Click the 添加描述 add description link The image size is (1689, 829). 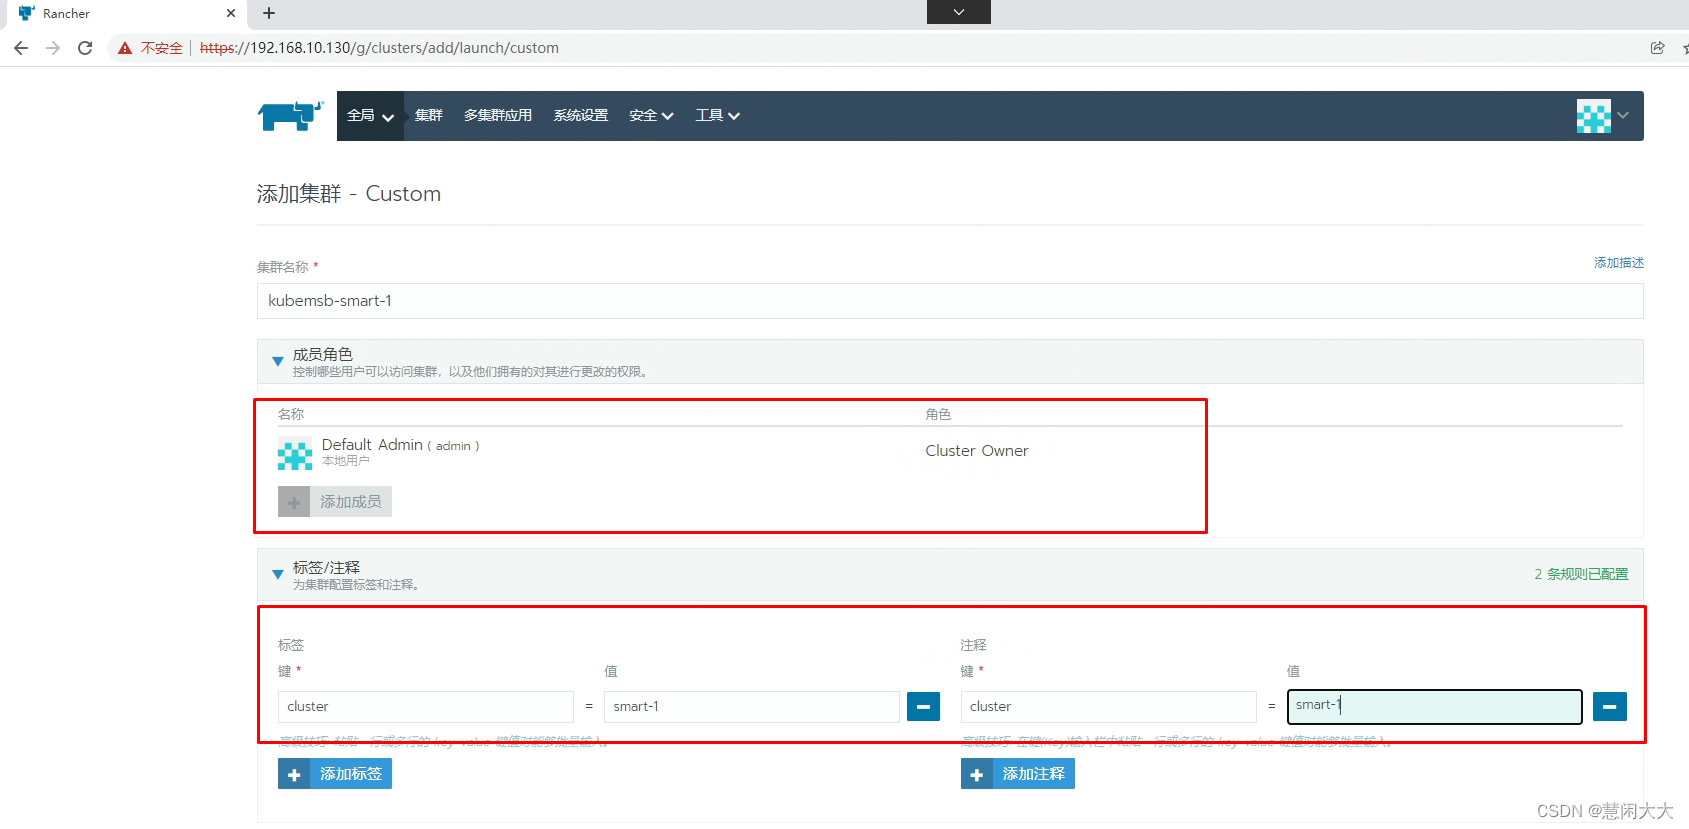point(1618,263)
